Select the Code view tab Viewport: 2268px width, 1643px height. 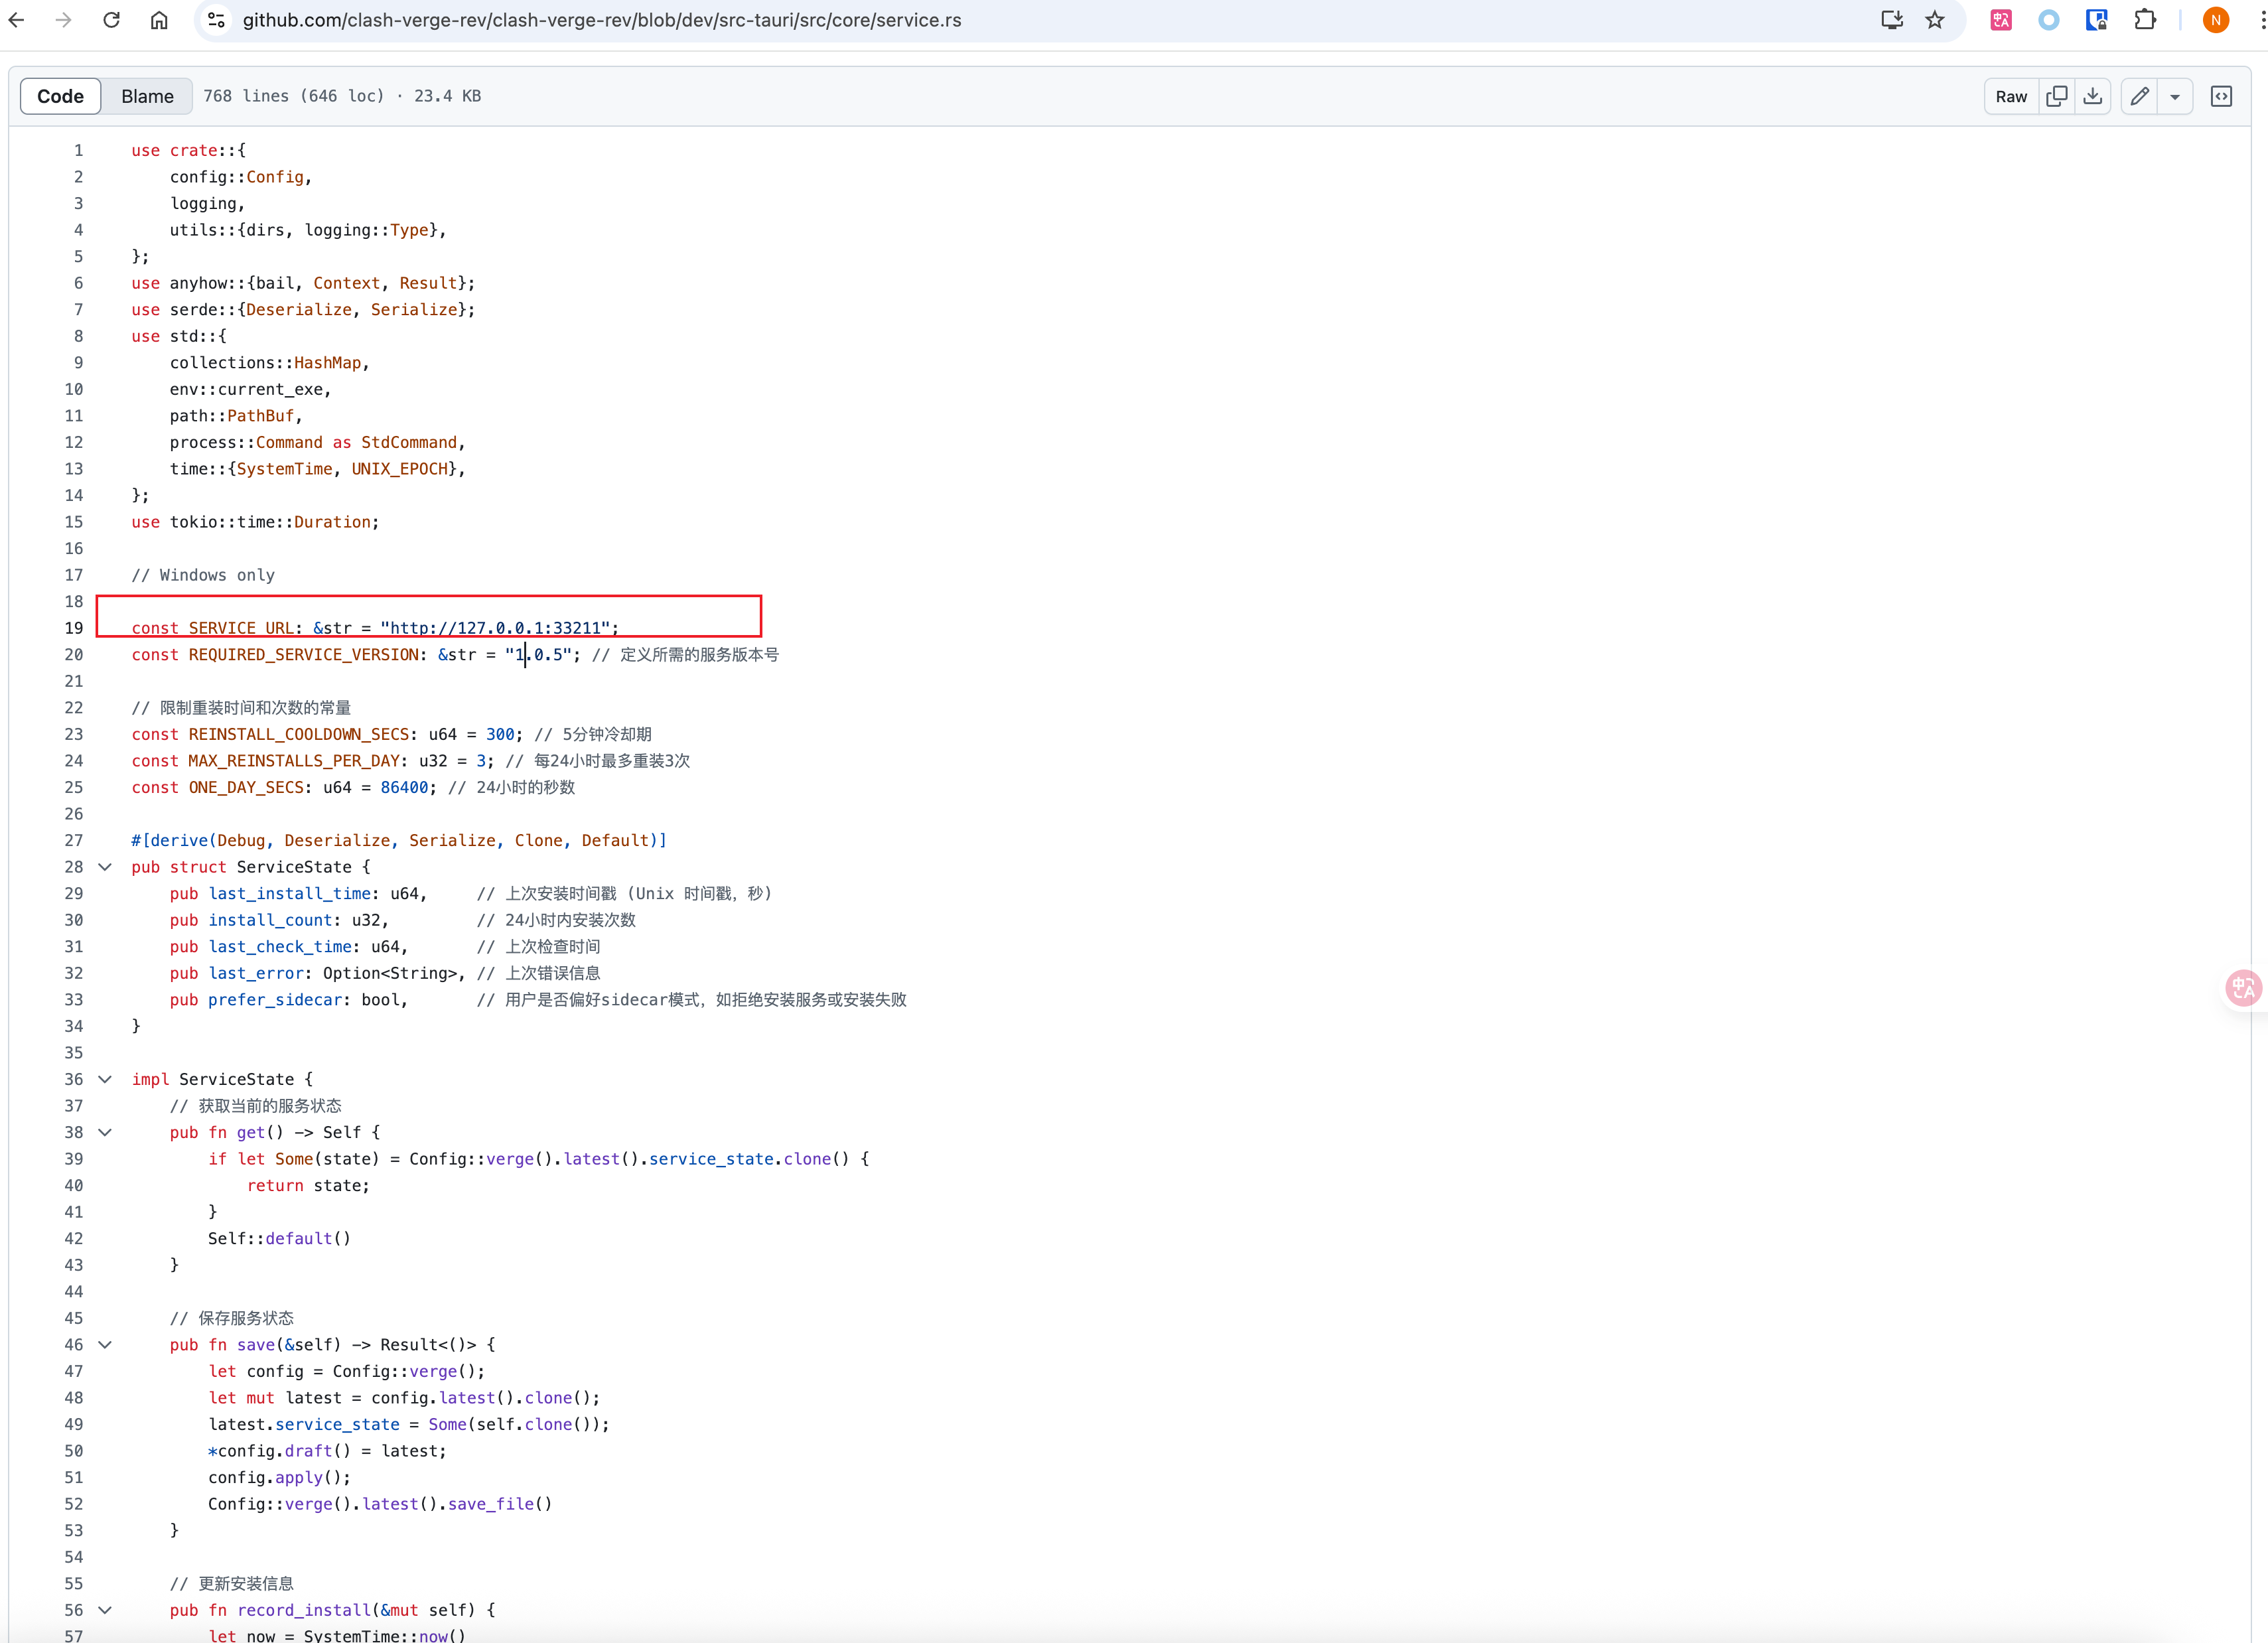tap(60, 96)
